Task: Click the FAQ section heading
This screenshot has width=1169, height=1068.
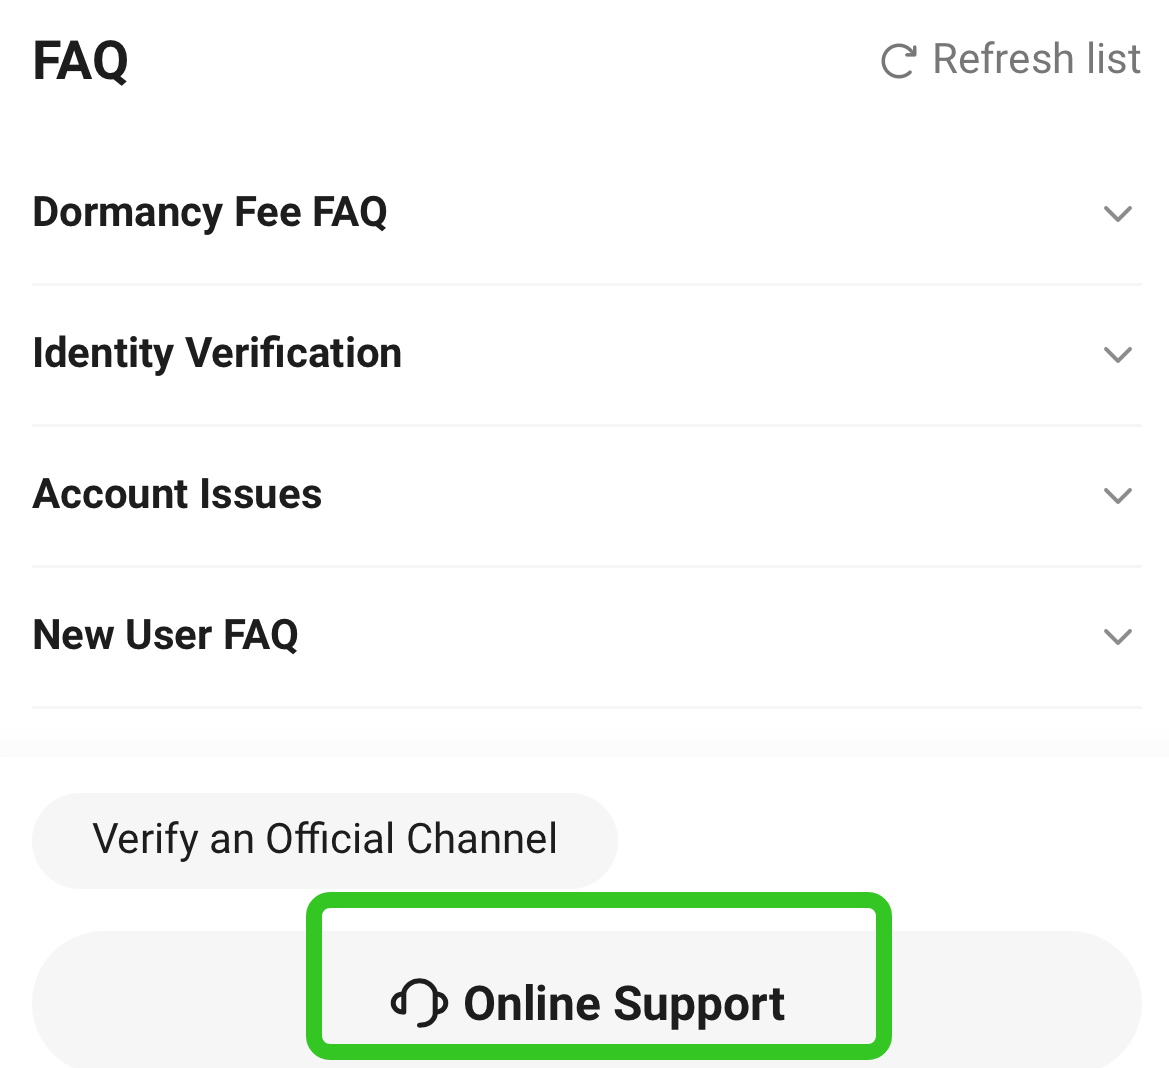Action: 80,61
